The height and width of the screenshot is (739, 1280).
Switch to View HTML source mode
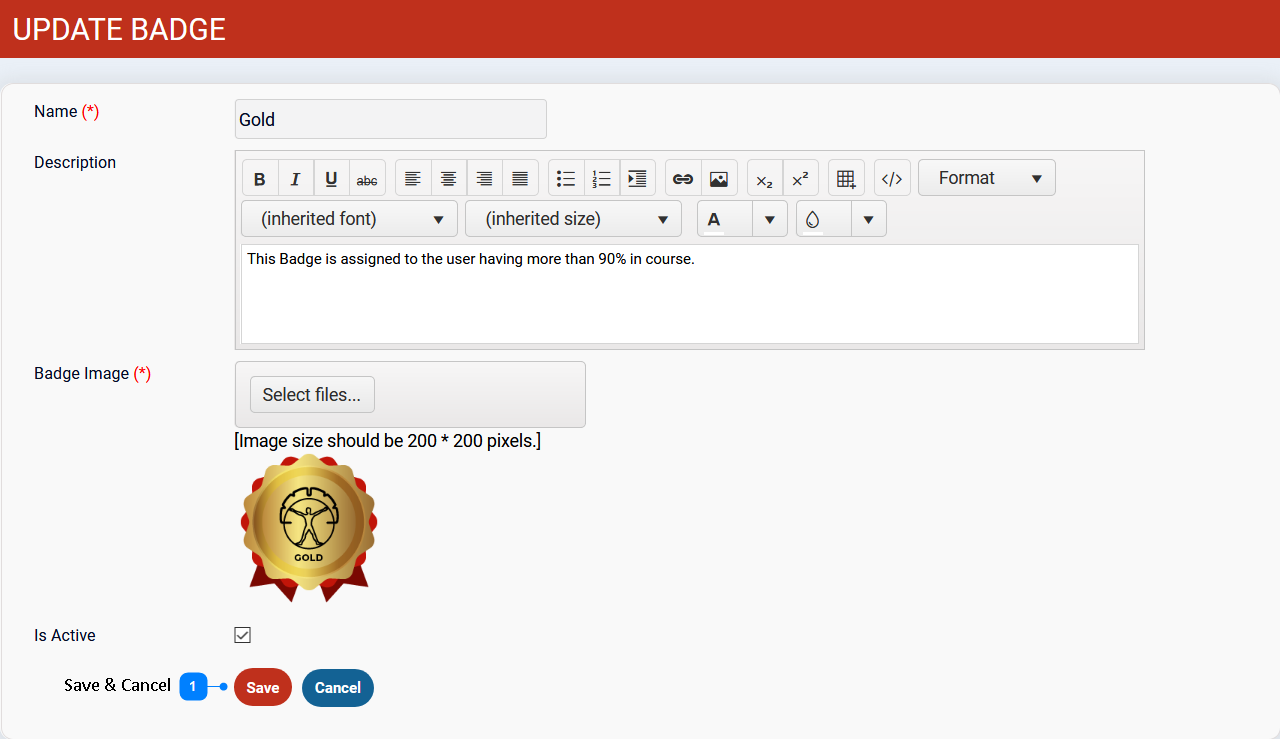coord(892,179)
